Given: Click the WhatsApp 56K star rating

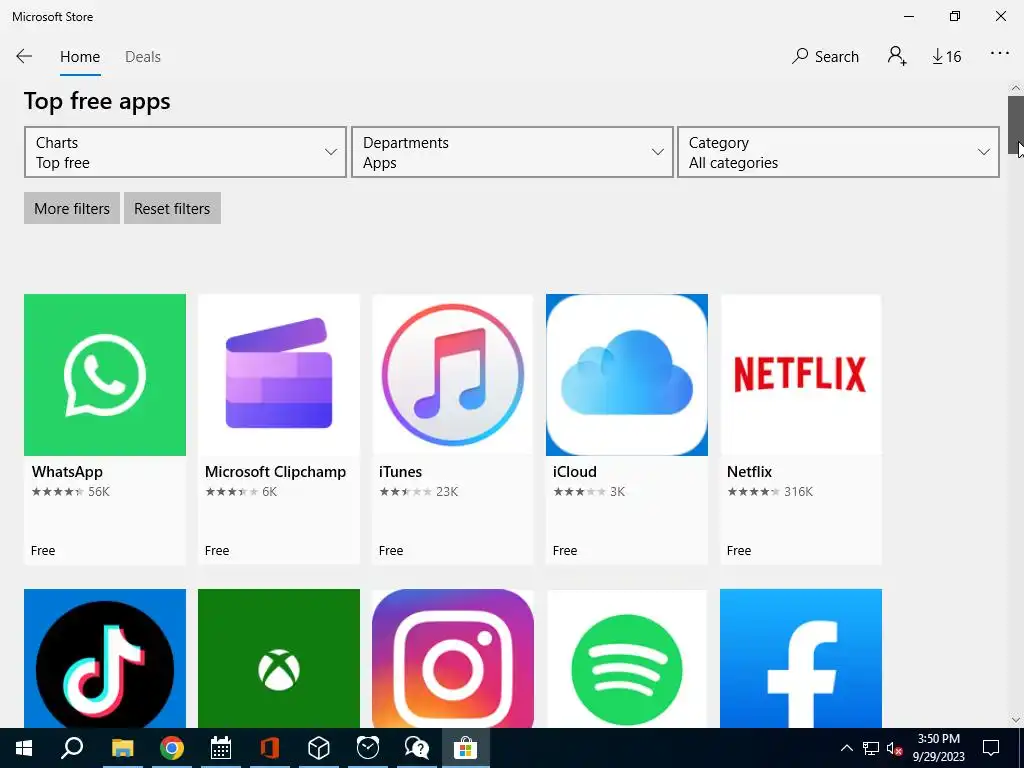Looking at the screenshot, I should tap(71, 492).
